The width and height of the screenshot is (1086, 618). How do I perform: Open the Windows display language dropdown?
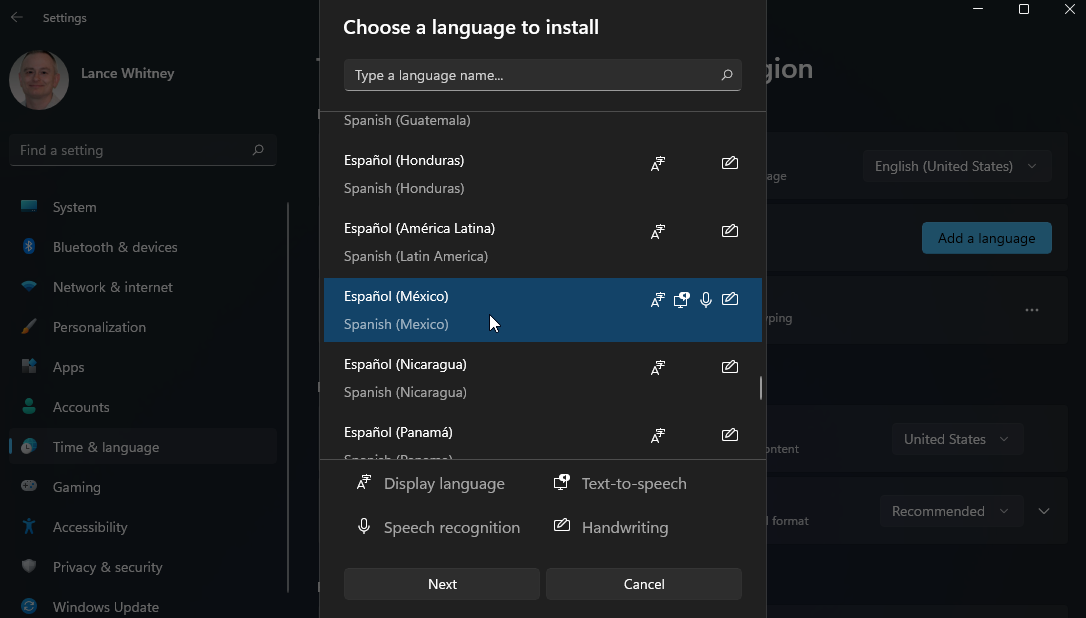point(956,166)
